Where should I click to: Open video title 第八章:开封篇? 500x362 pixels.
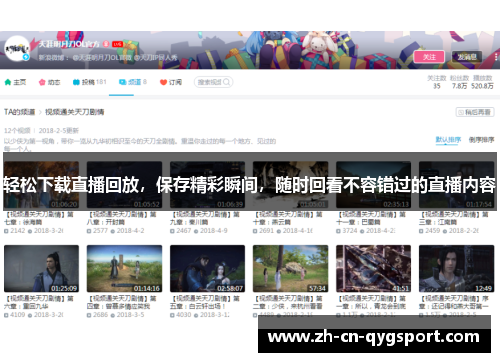[121, 218]
